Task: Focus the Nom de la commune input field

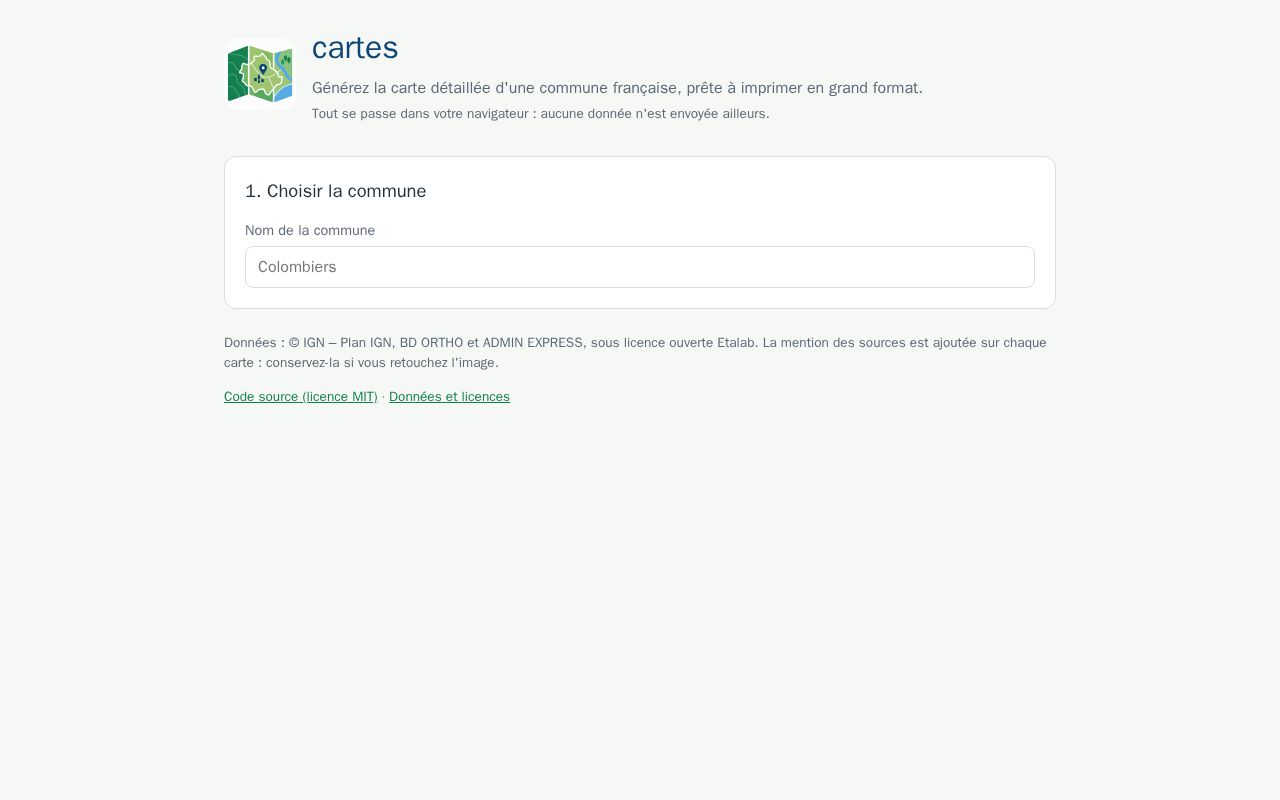Action: click(640, 267)
